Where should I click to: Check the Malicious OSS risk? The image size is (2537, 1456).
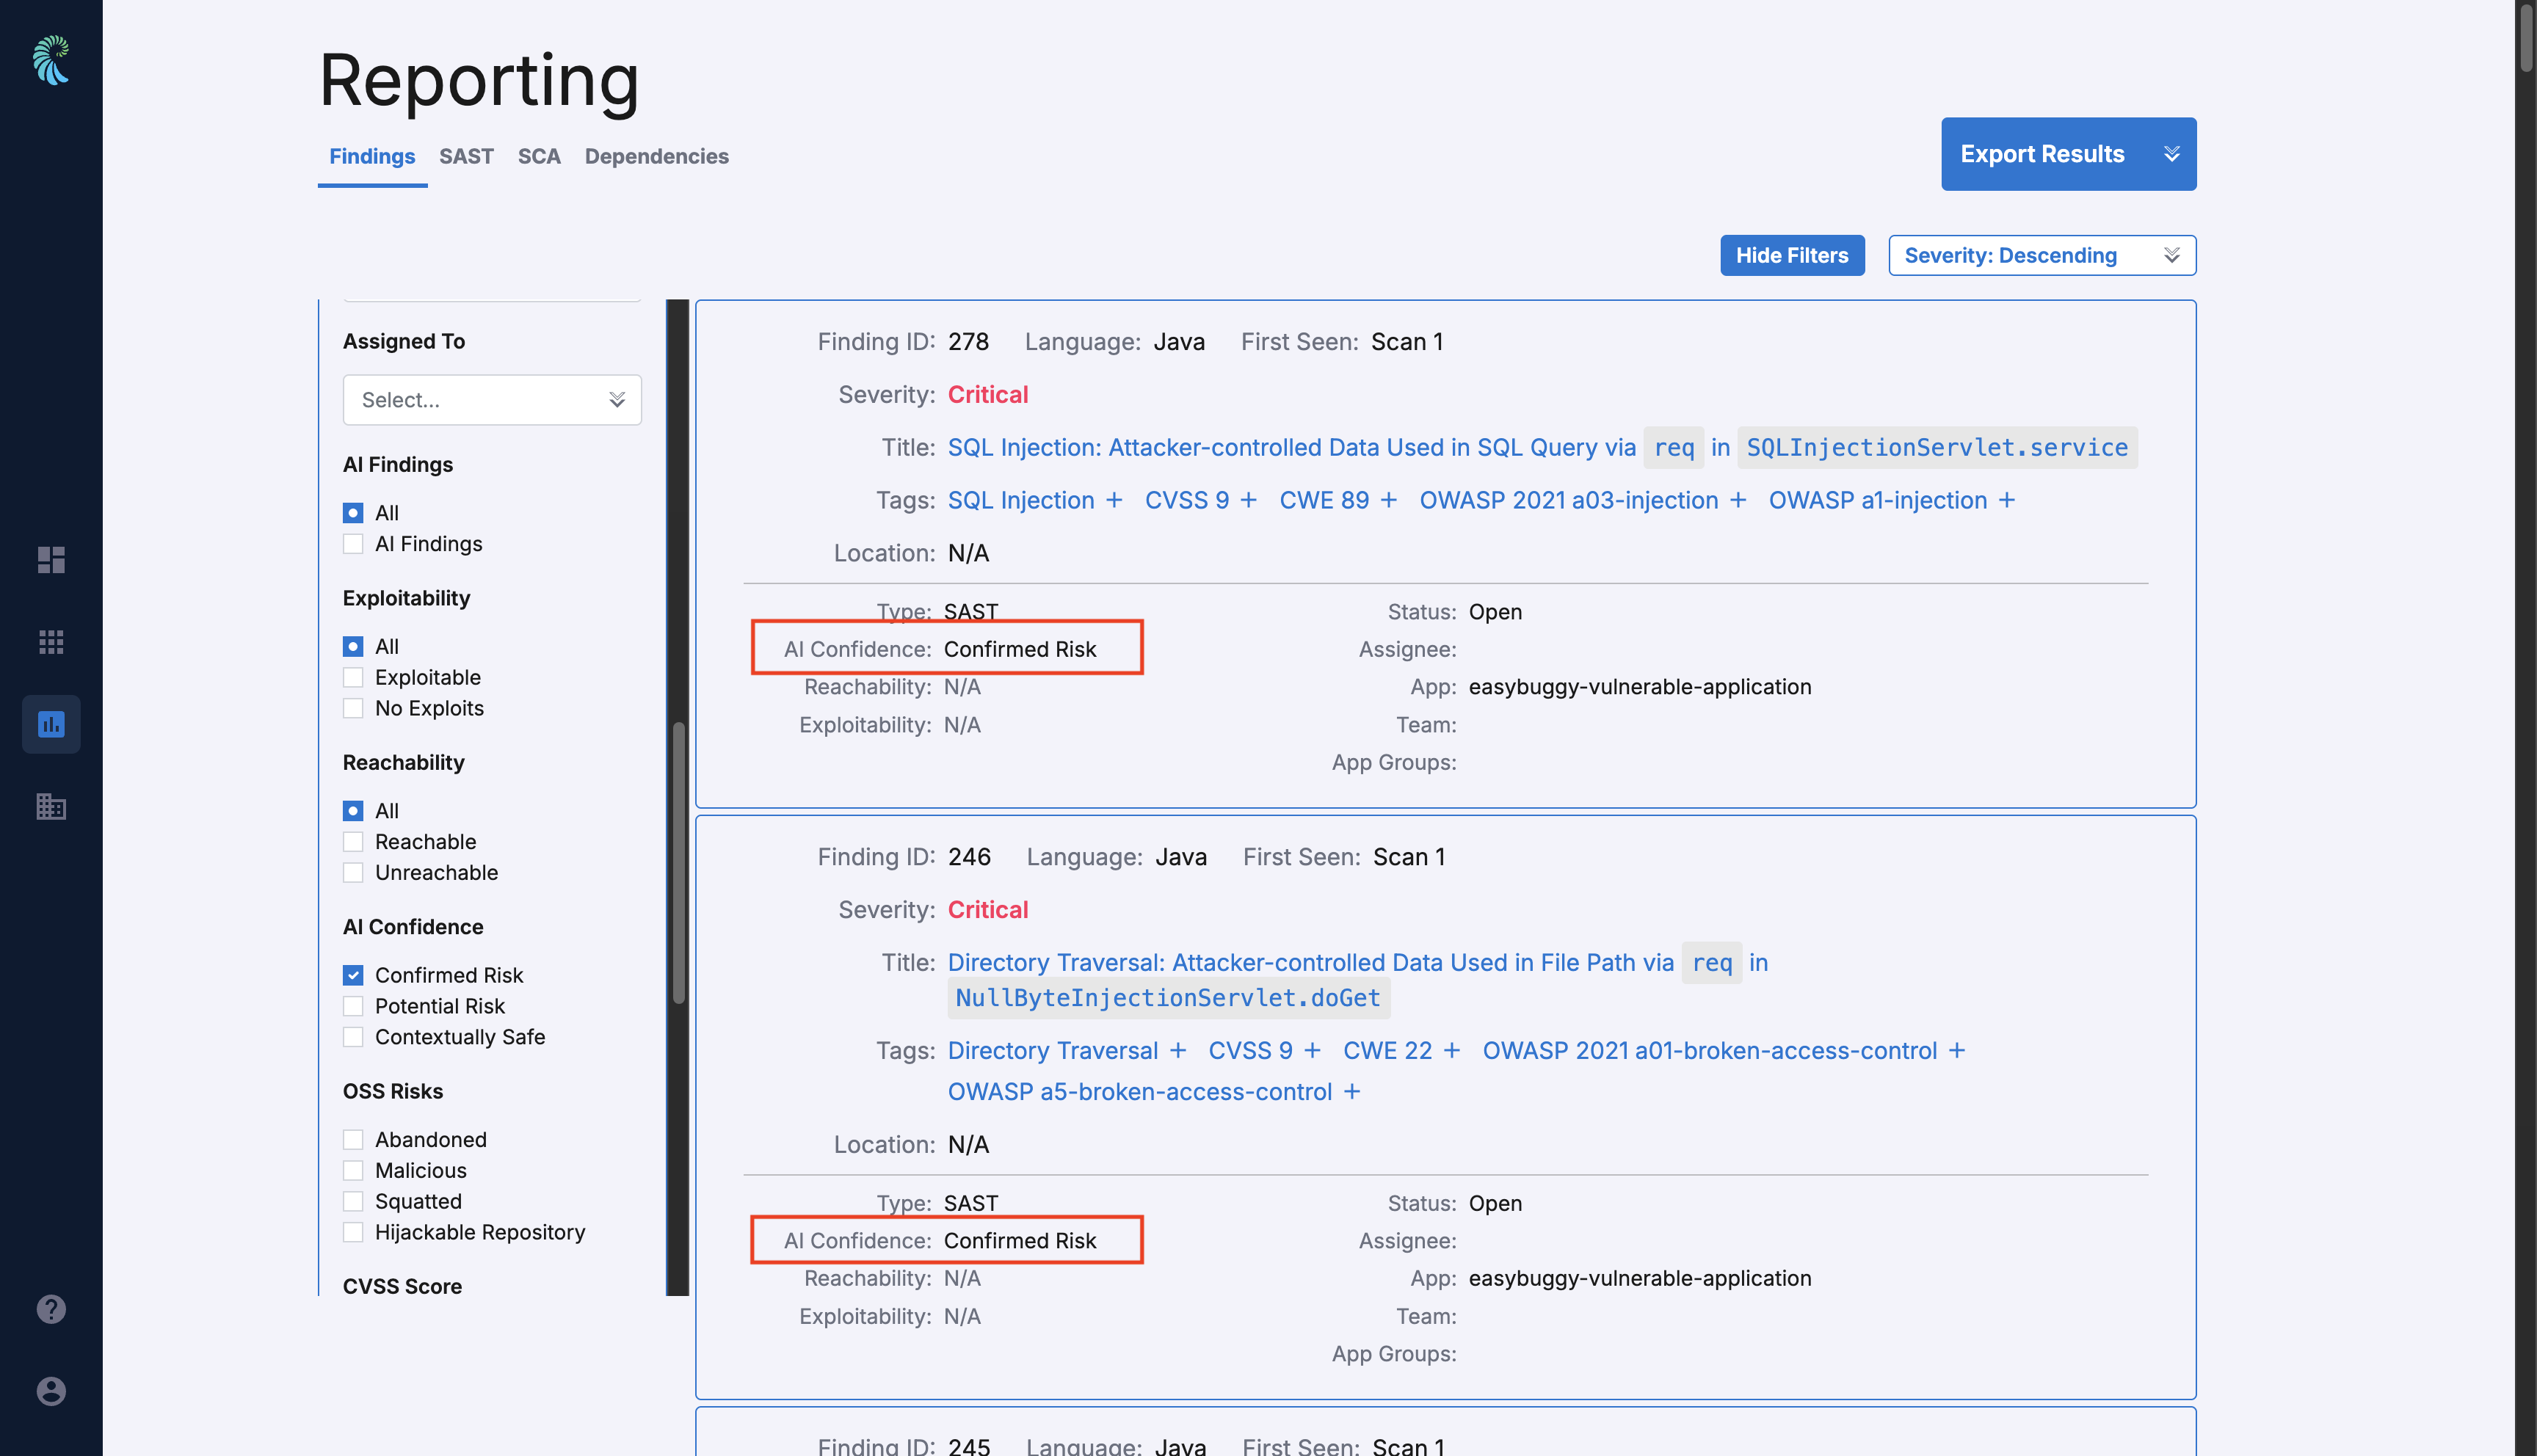(x=353, y=1171)
